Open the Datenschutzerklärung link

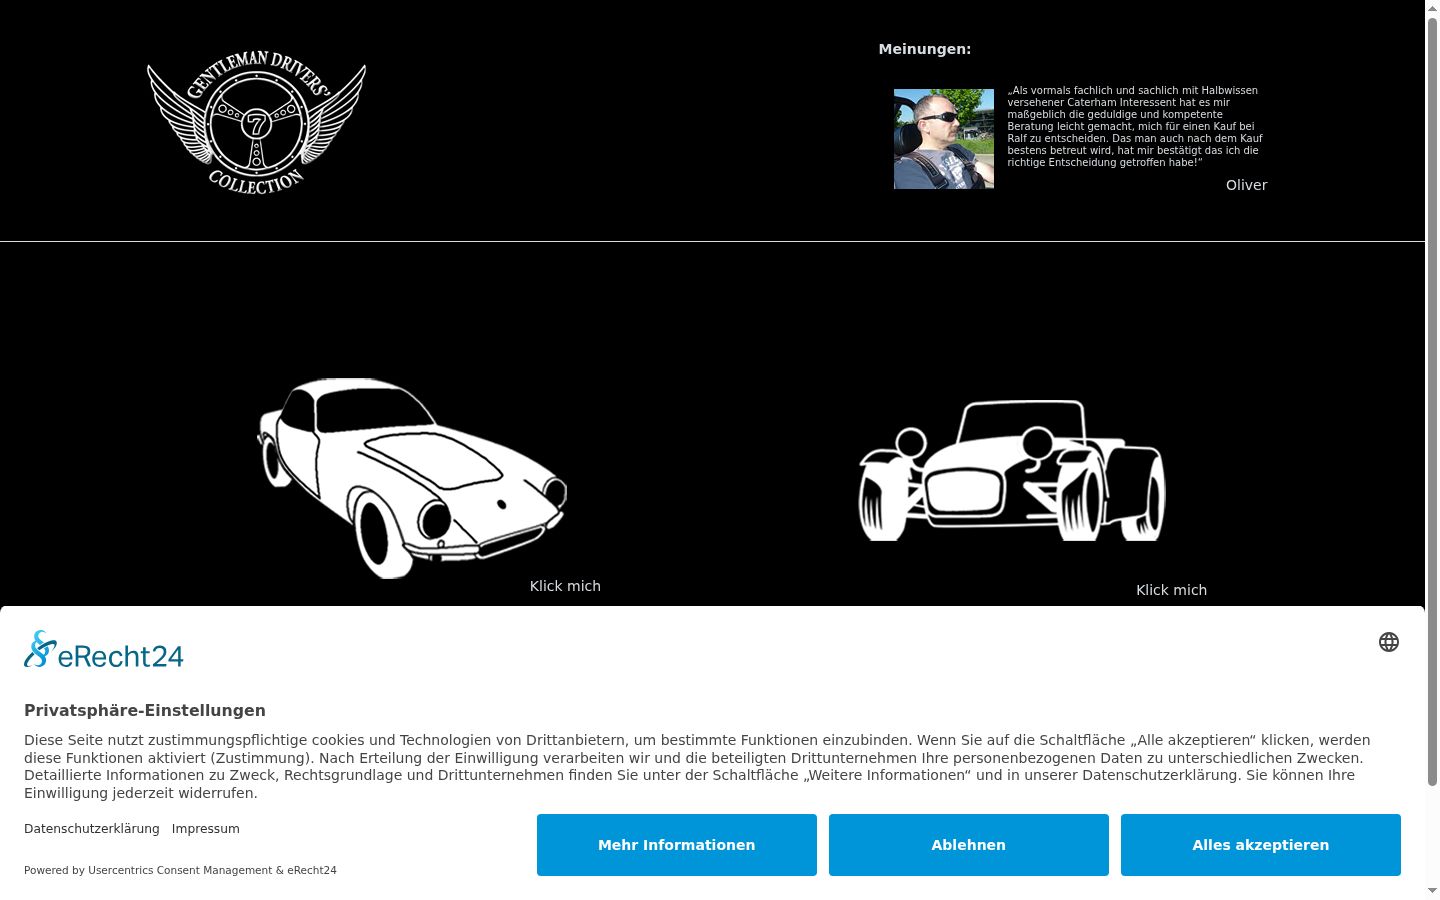pos(92,829)
